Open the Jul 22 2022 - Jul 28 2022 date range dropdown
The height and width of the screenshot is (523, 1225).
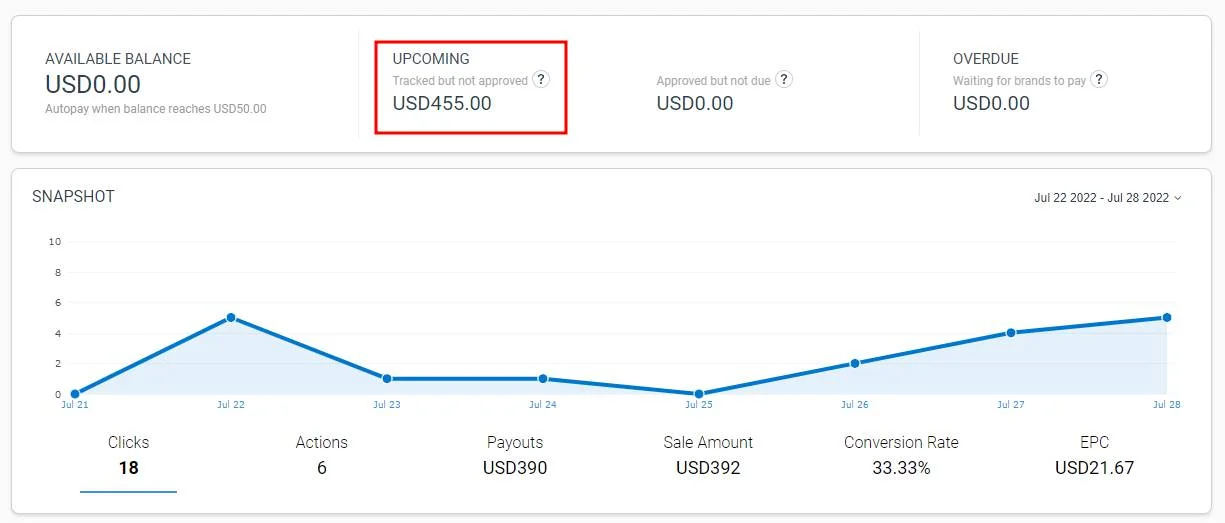coord(1107,198)
